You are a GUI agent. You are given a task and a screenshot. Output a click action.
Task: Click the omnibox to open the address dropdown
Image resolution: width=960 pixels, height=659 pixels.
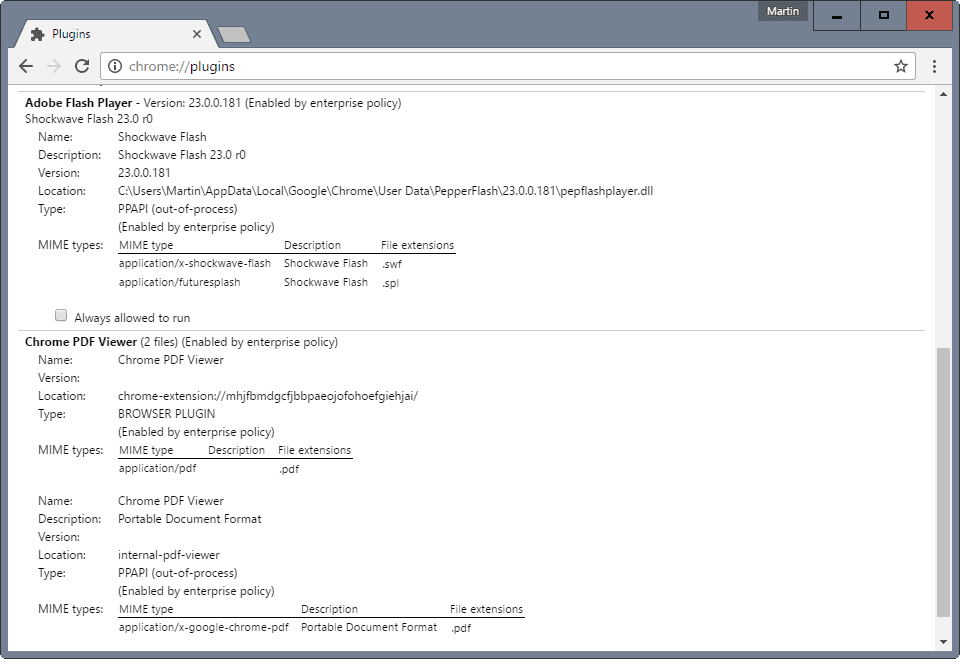pyautogui.click(x=400, y=66)
